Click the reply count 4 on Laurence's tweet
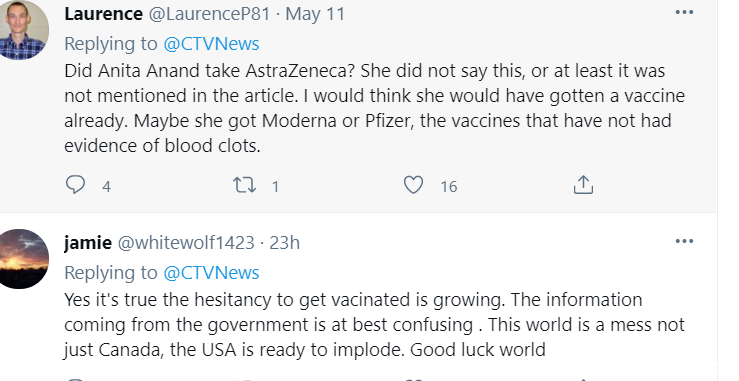This screenshot has height=381, width=739. pyautogui.click(x=107, y=187)
